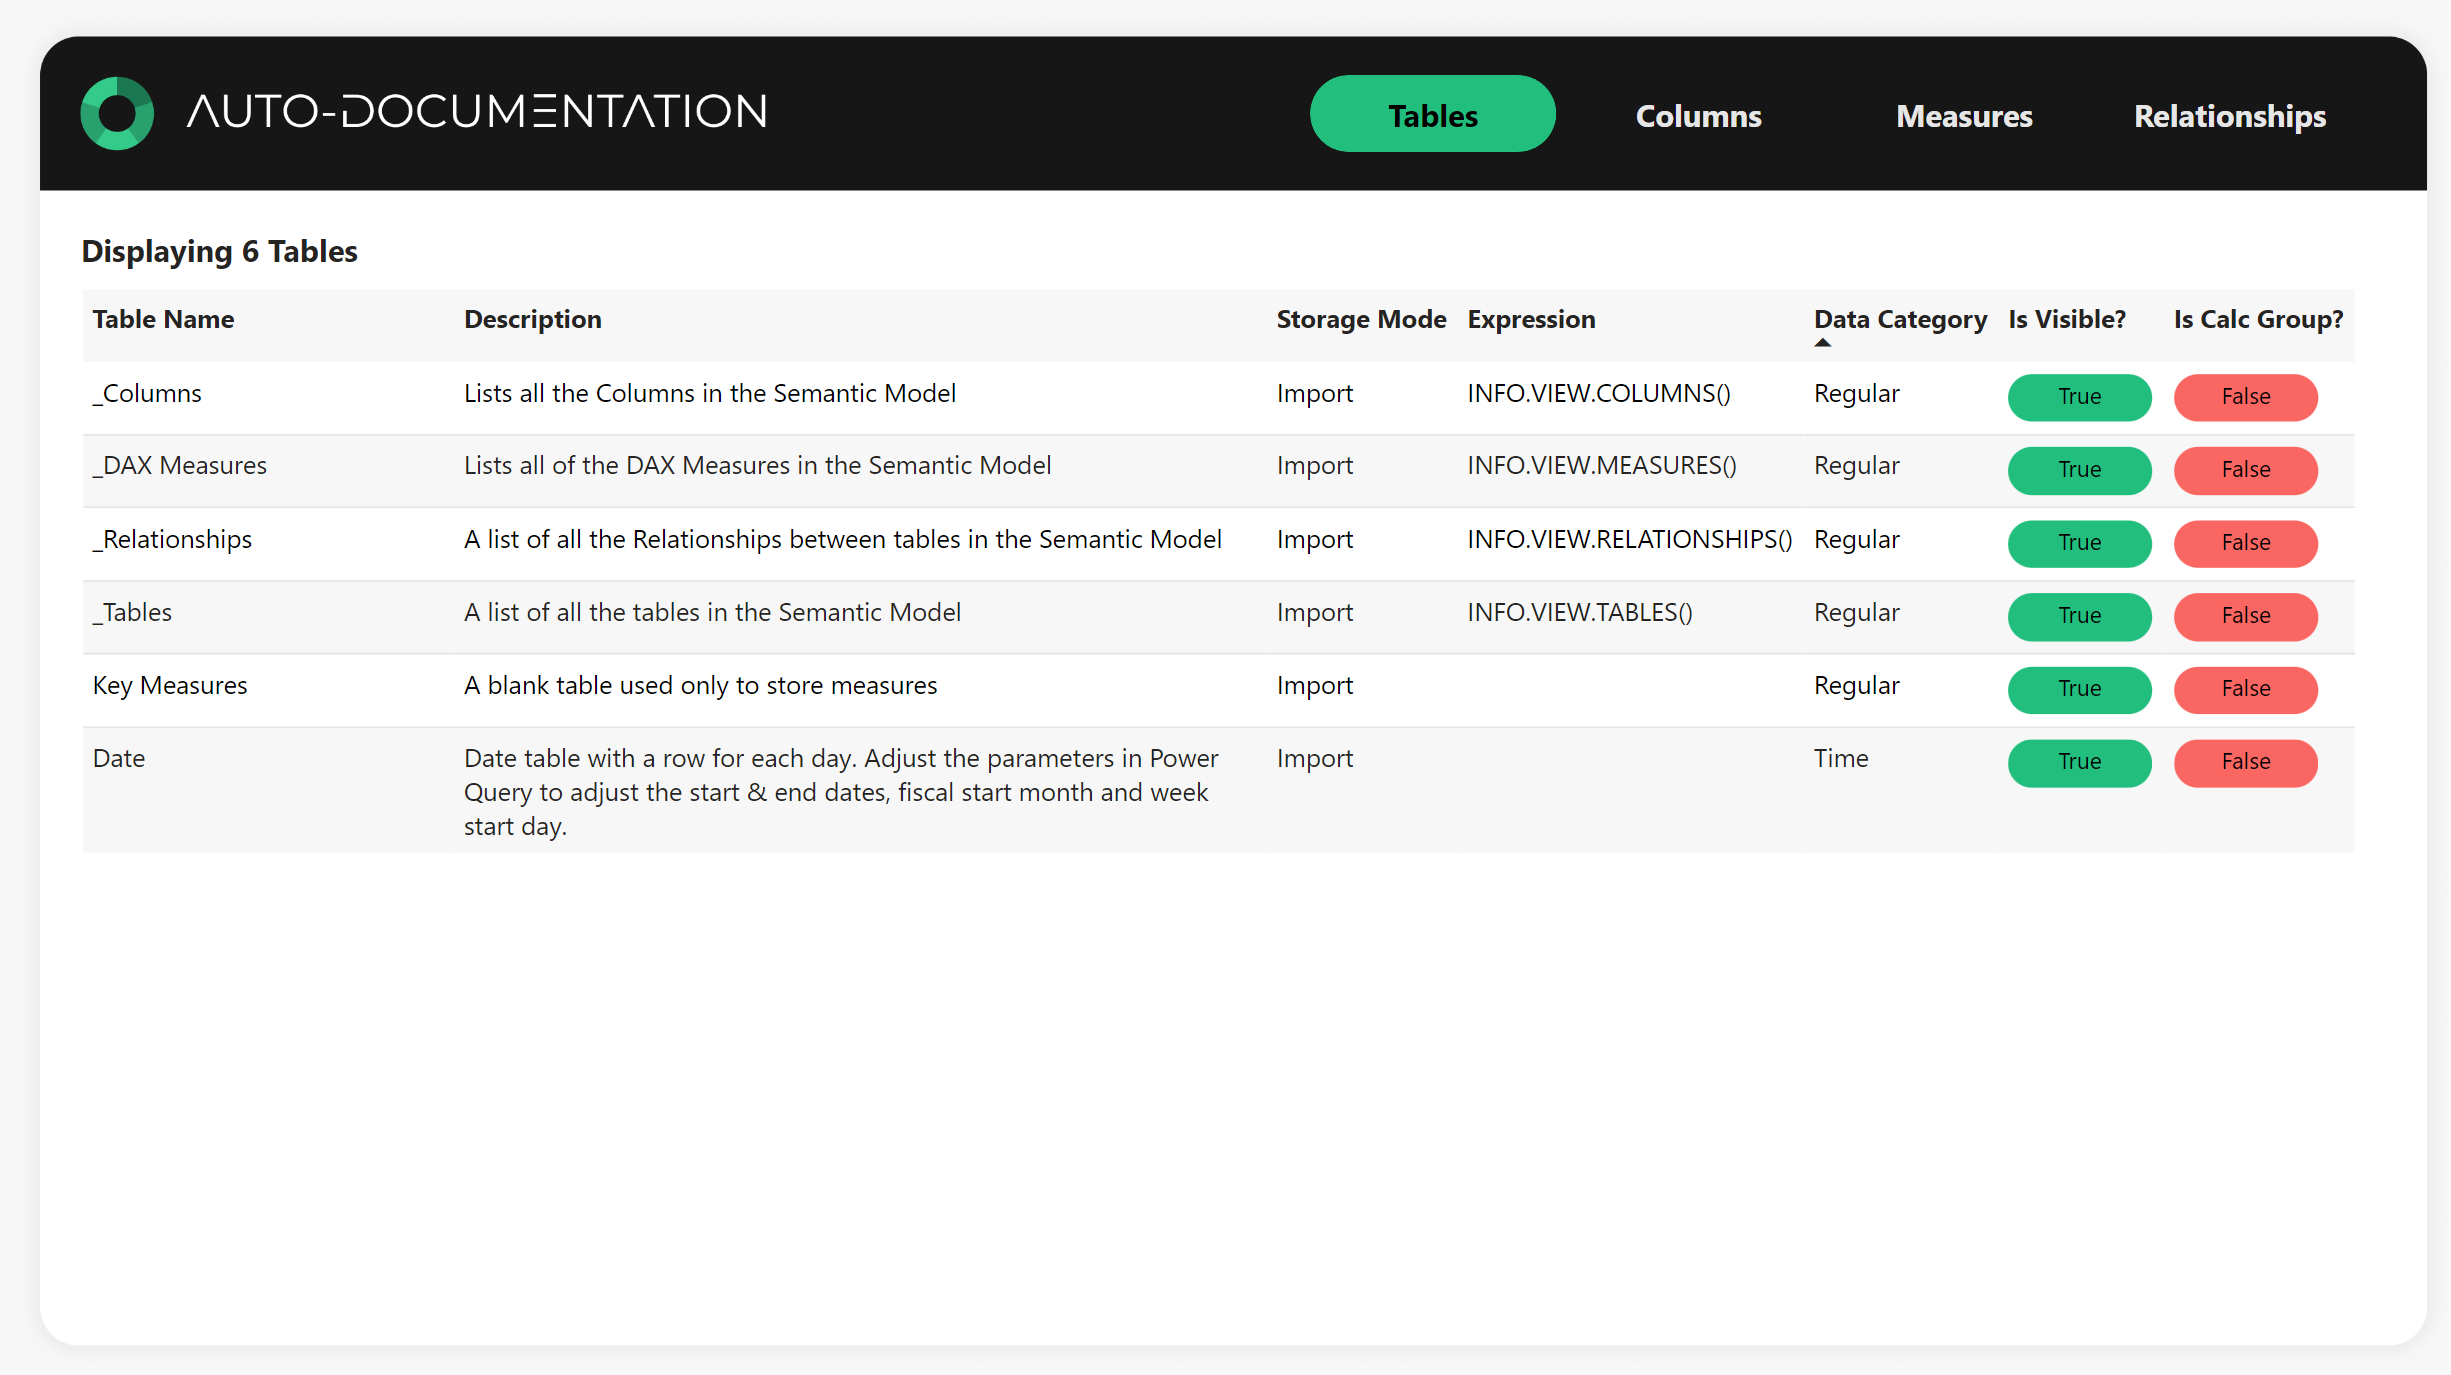The image size is (2451, 1375).
Task: Click the sort arrow under Data Category
Action: [1823, 343]
